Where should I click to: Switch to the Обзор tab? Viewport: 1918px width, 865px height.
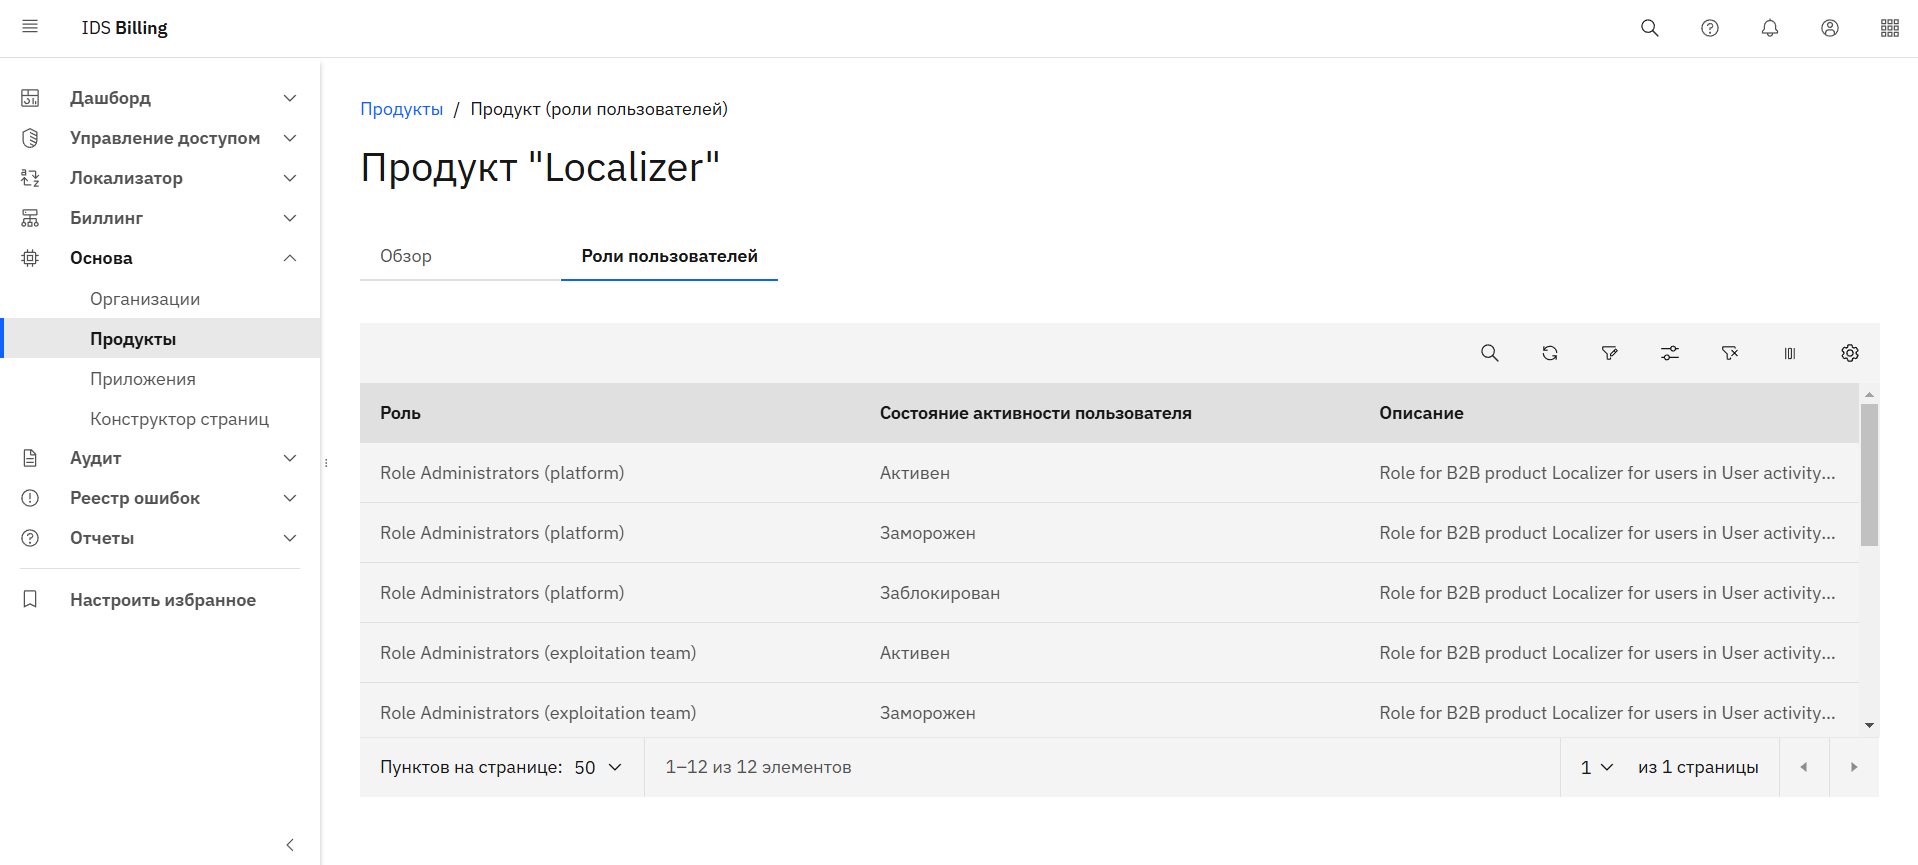pos(406,256)
